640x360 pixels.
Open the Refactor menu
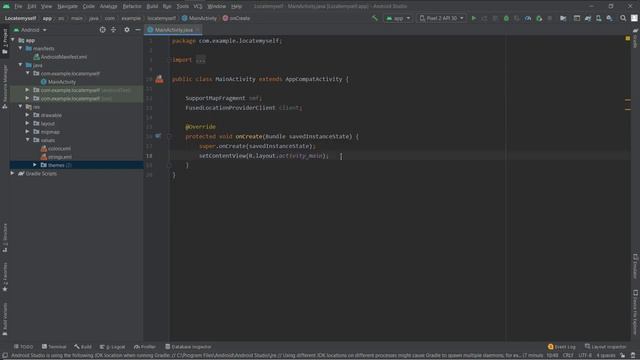coord(131,6)
